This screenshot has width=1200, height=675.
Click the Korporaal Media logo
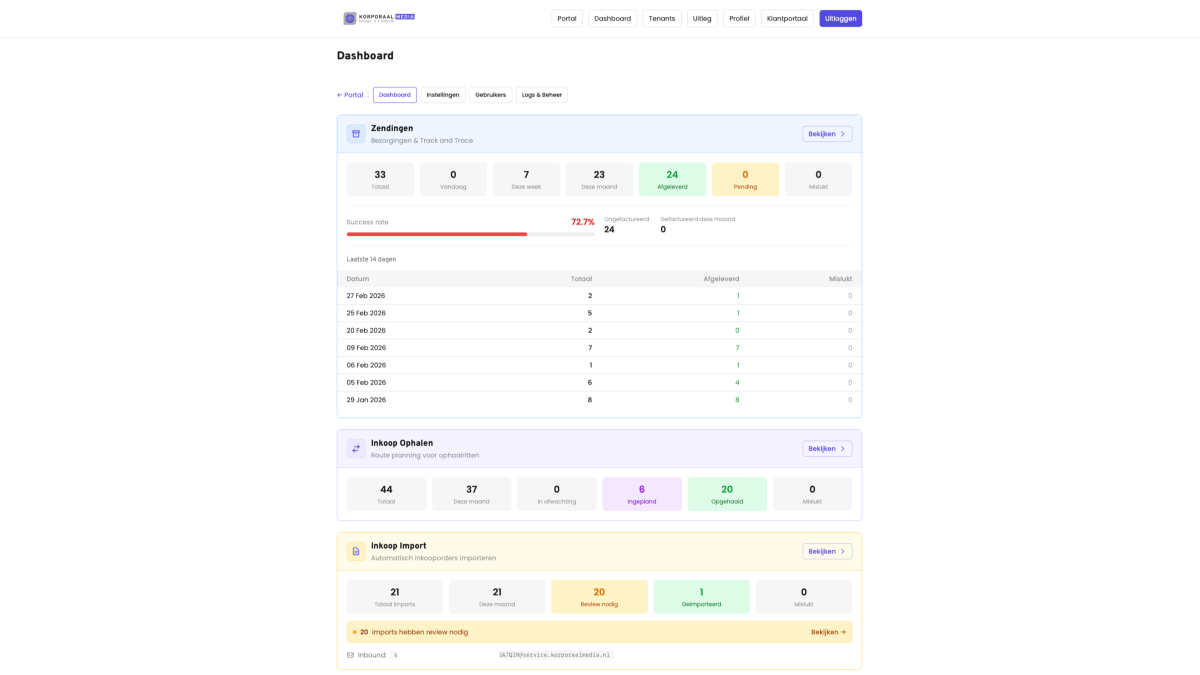coord(379,18)
